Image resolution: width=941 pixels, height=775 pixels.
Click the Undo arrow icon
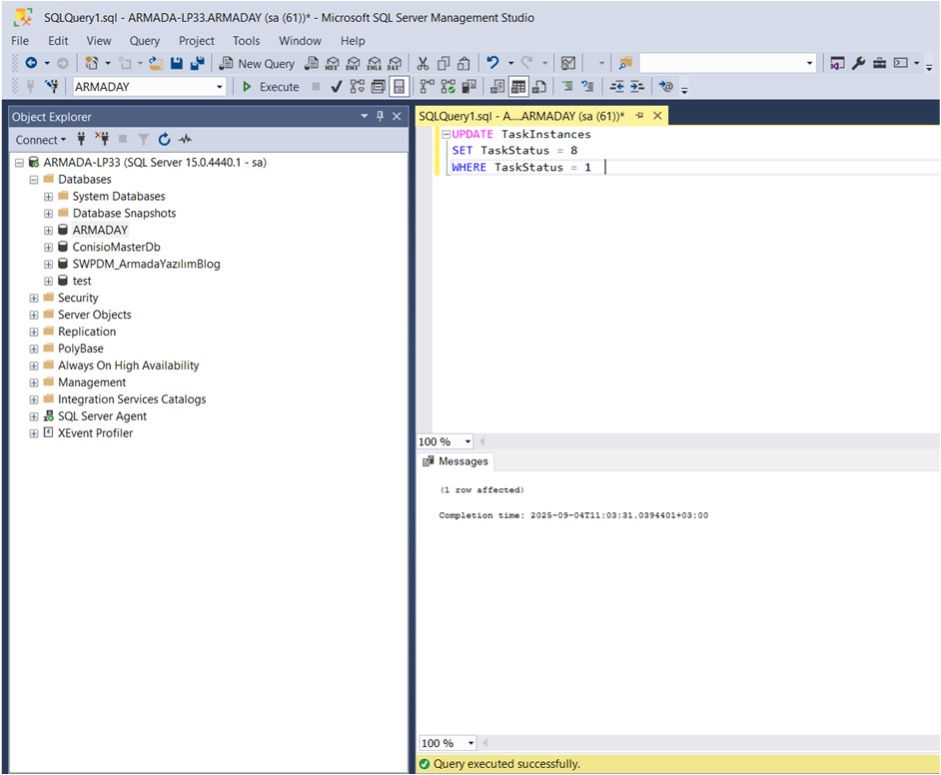(493, 62)
